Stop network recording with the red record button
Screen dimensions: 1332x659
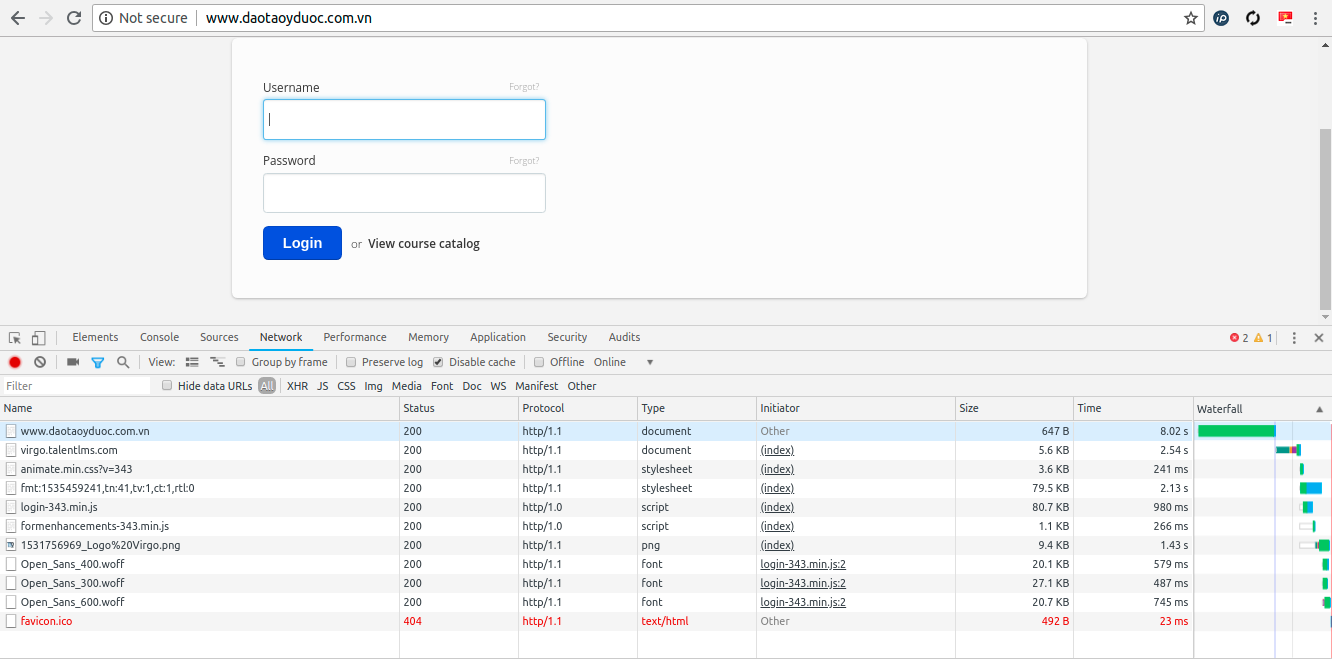click(15, 362)
